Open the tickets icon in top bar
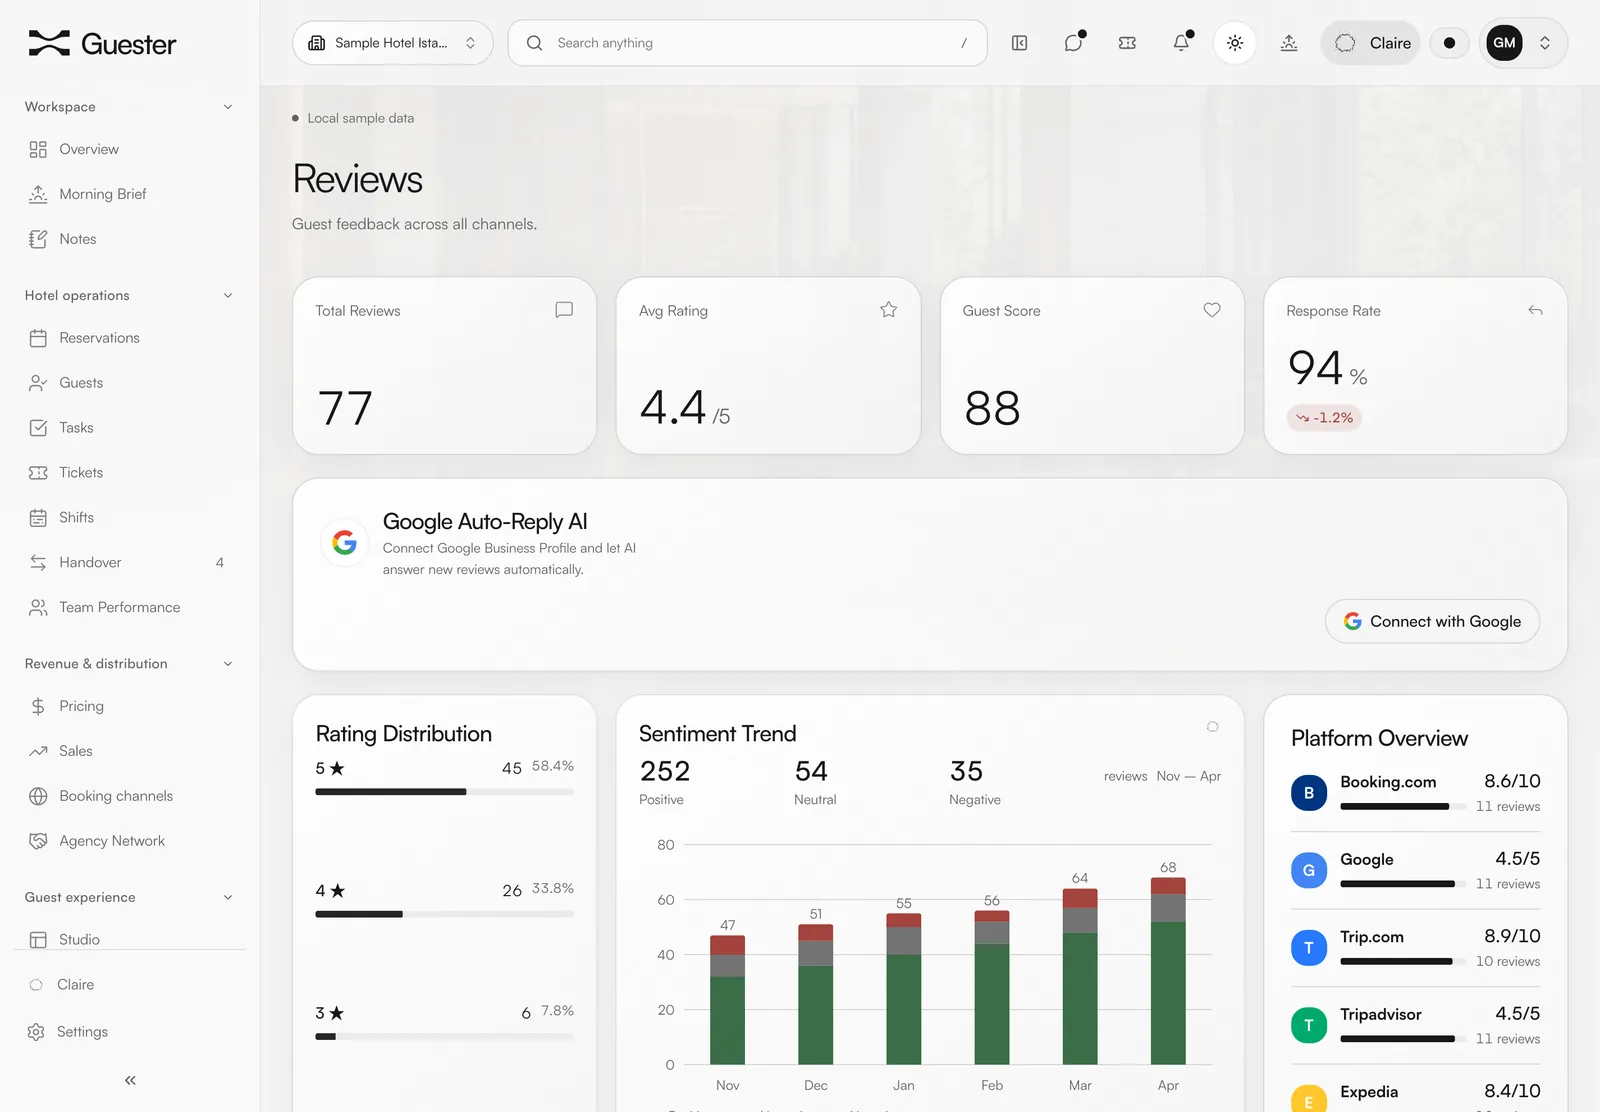 point(1127,43)
